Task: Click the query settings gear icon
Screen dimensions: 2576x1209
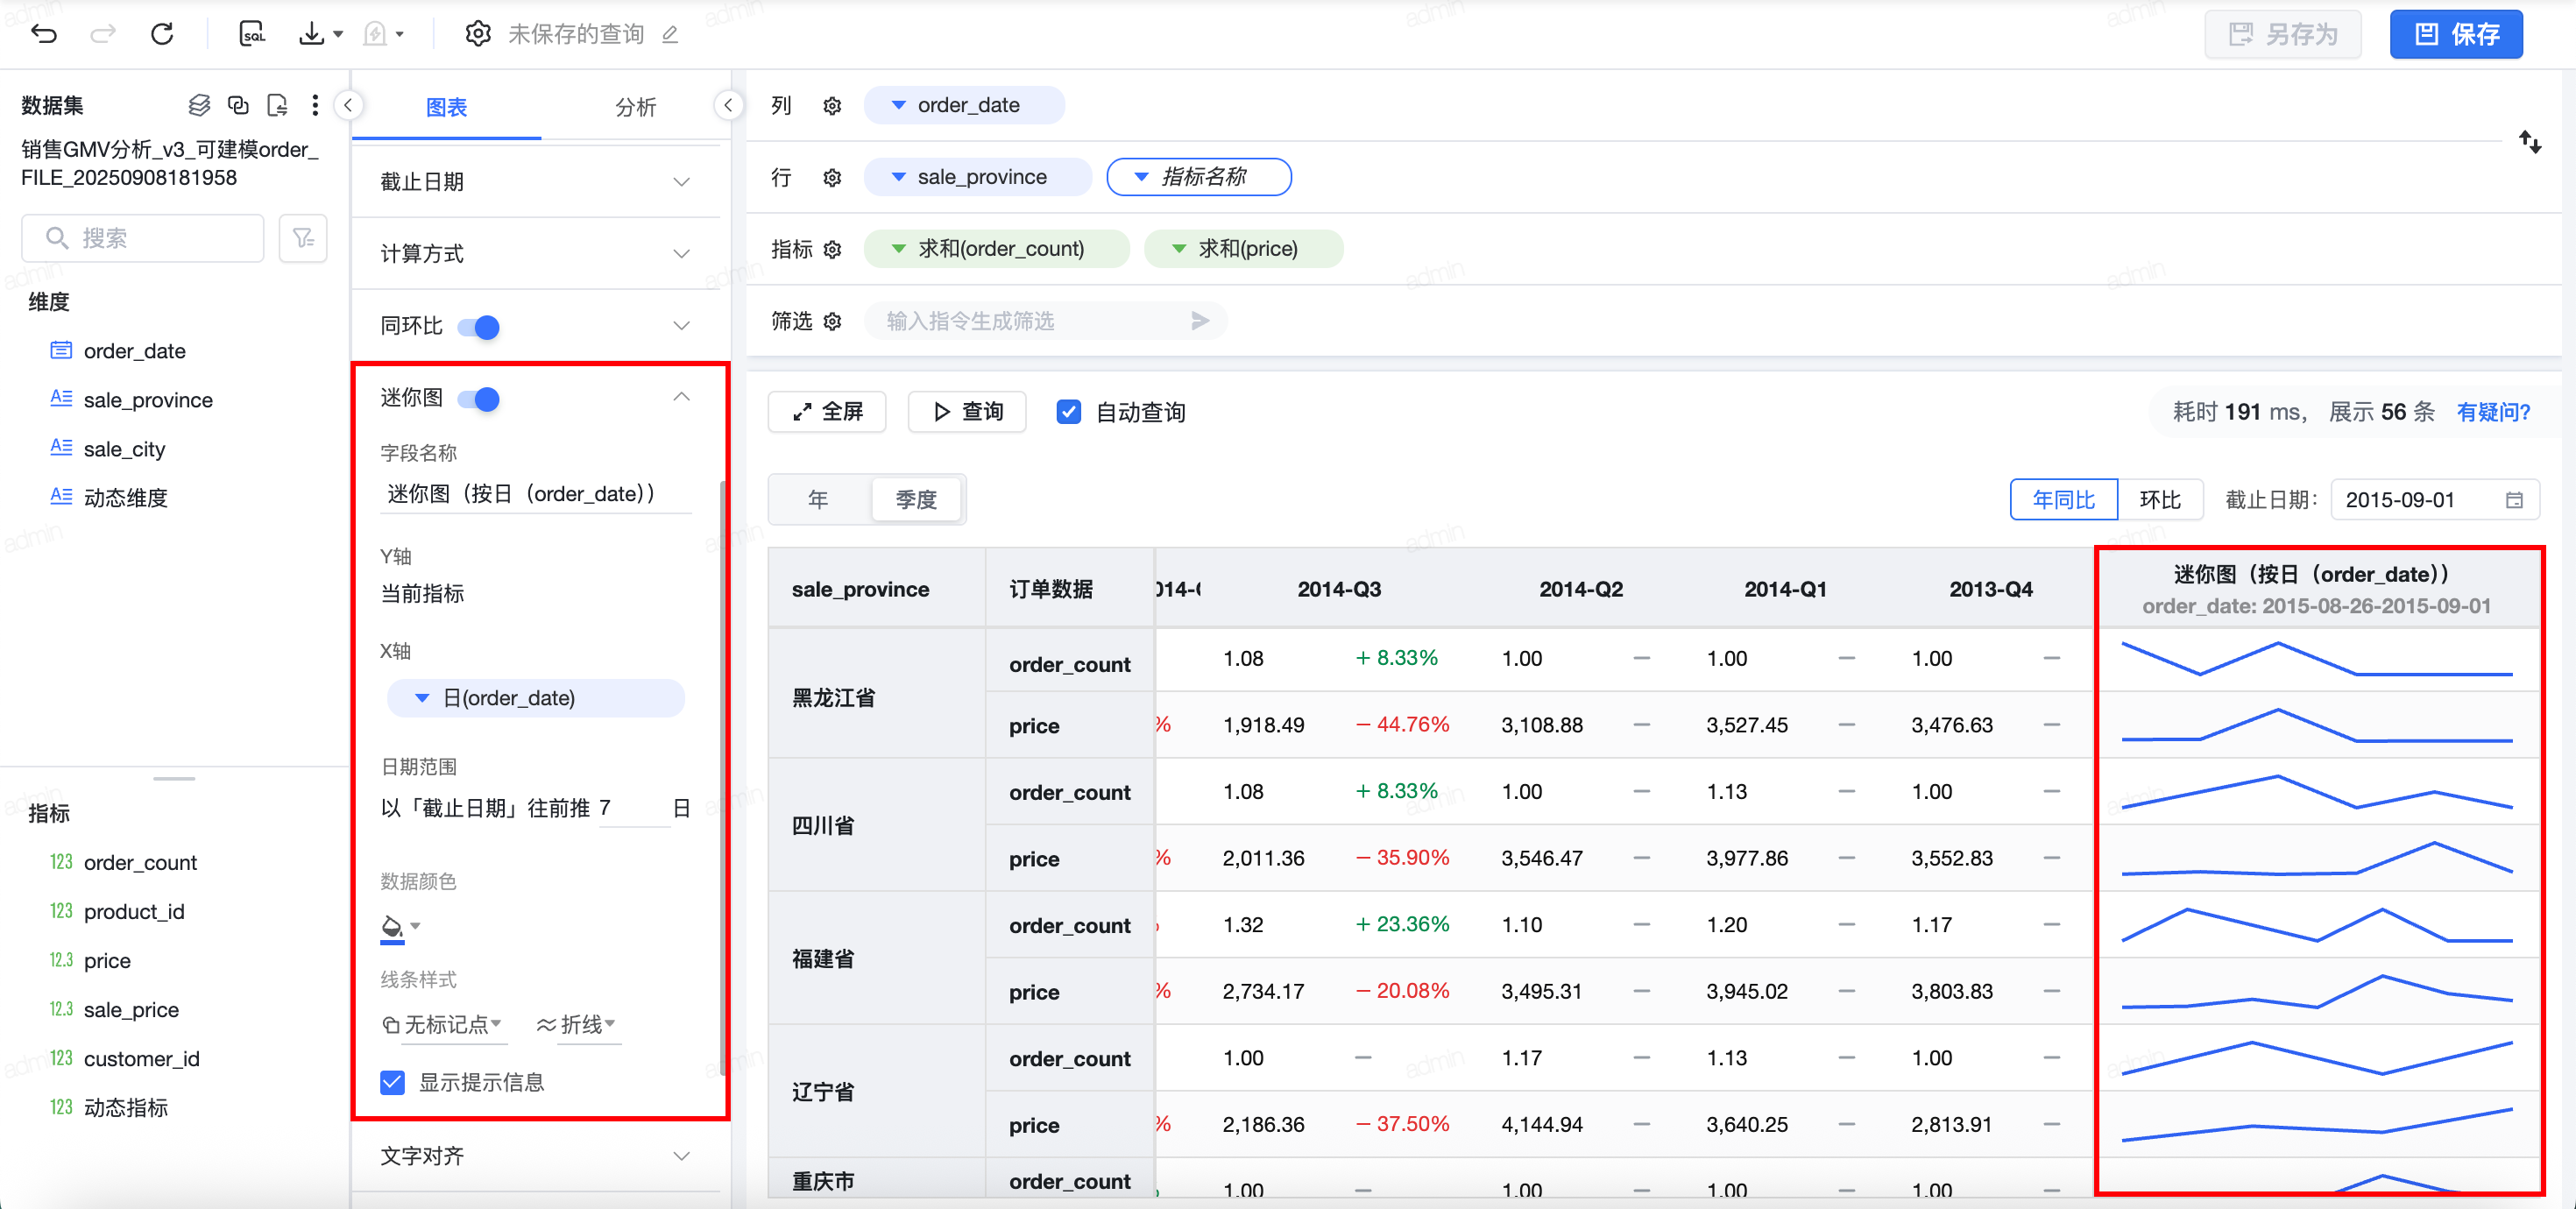Action: (x=478, y=34)
